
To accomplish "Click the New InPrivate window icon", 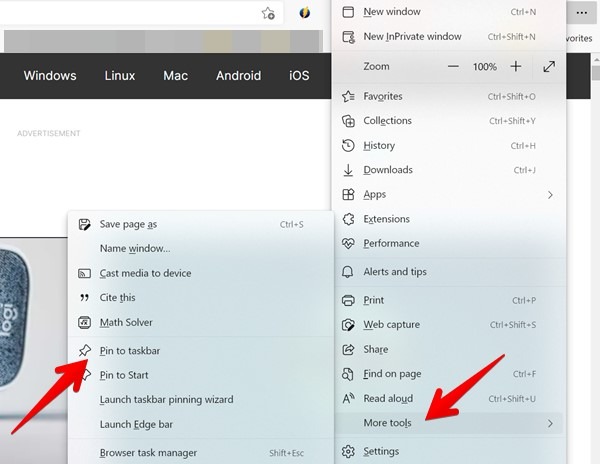I will [348, 37].
